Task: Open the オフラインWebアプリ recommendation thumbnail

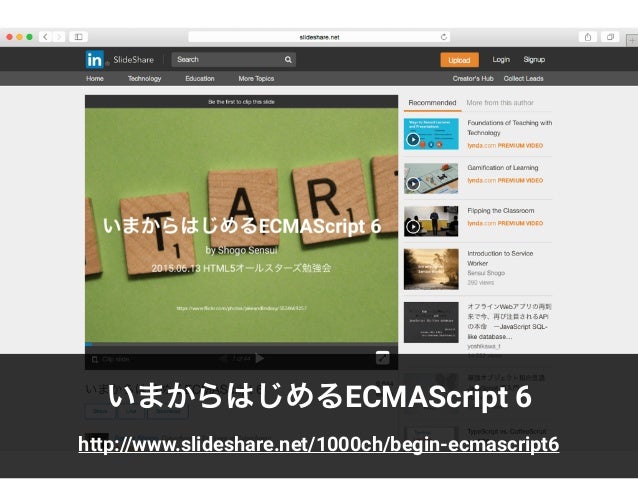Action: coord(431,322)
